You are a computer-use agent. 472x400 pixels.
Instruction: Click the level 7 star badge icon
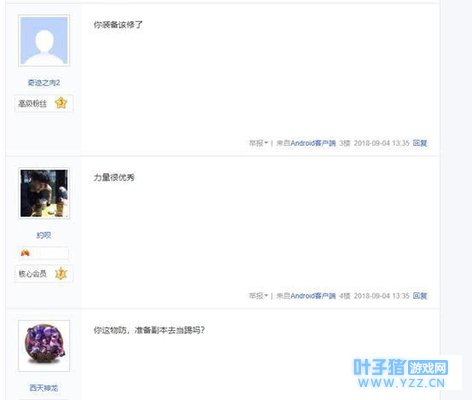point(61,273)
